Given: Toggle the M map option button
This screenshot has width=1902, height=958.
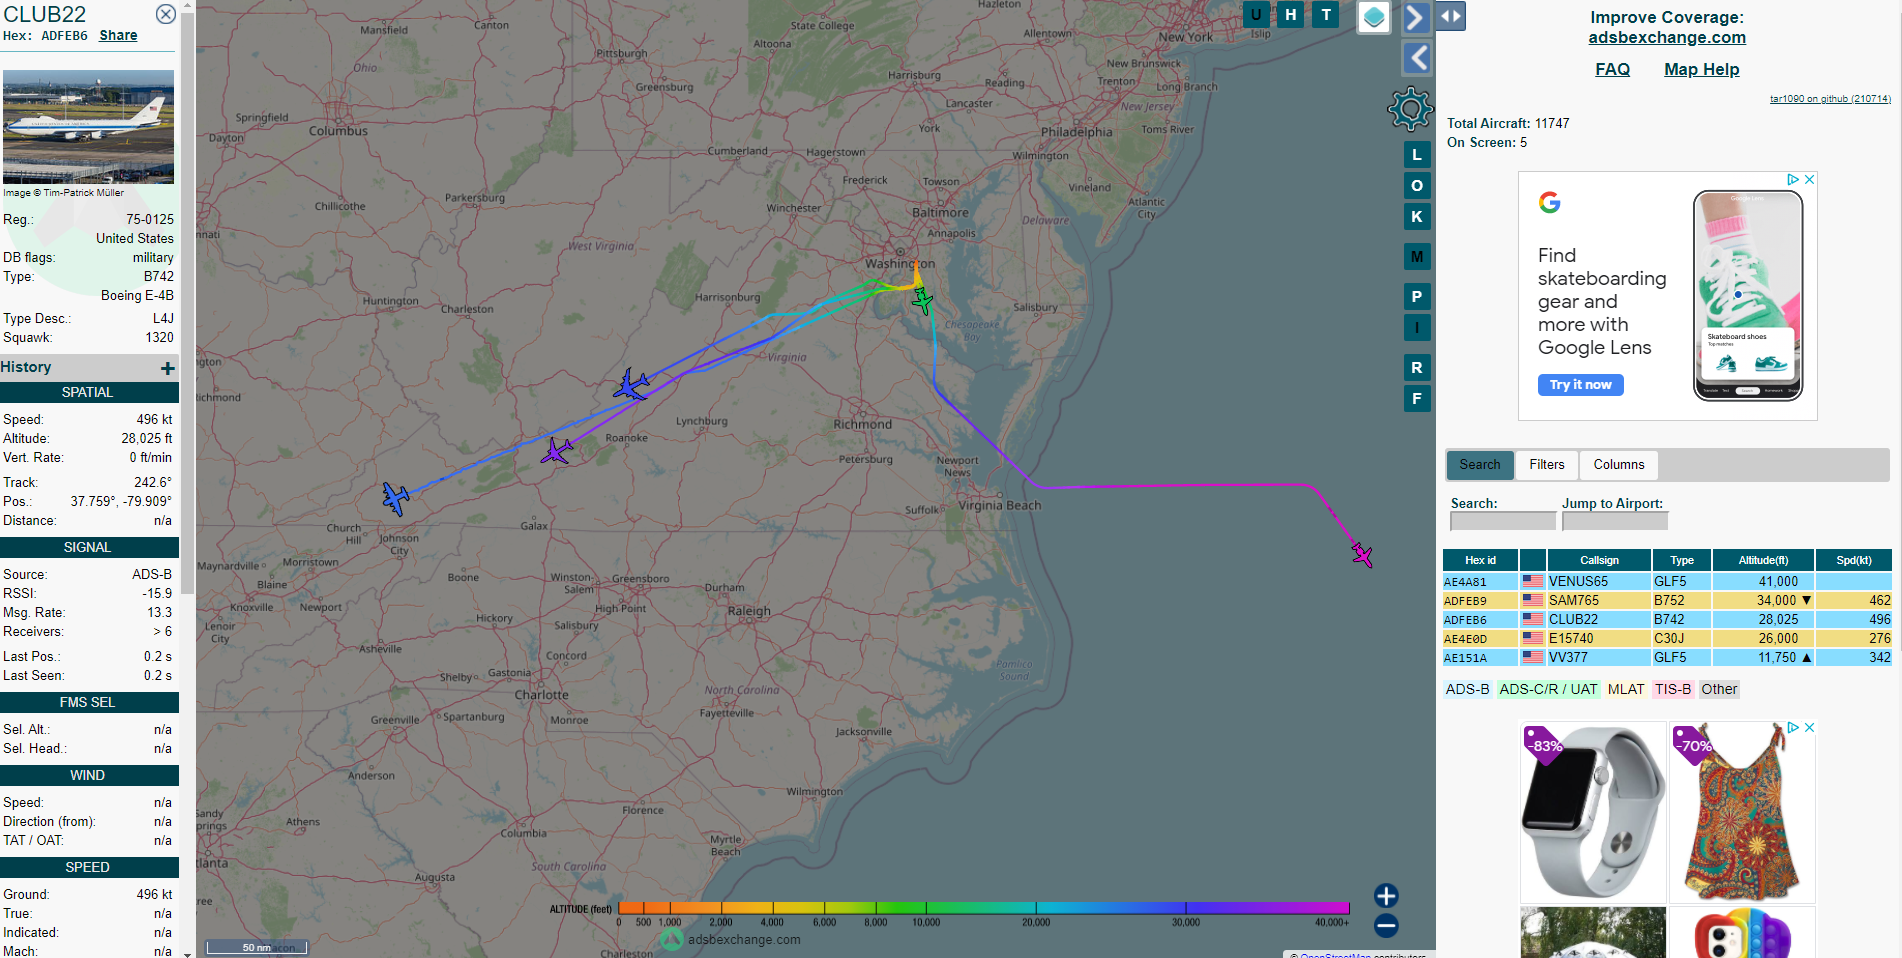Looking at the screenshot, I should (x=1417, y=257).
